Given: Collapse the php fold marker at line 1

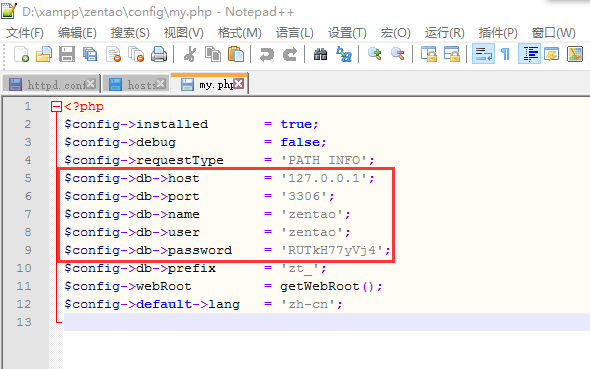Looking at the screenshot, I should pyautogui.click(x=56, y=107).
